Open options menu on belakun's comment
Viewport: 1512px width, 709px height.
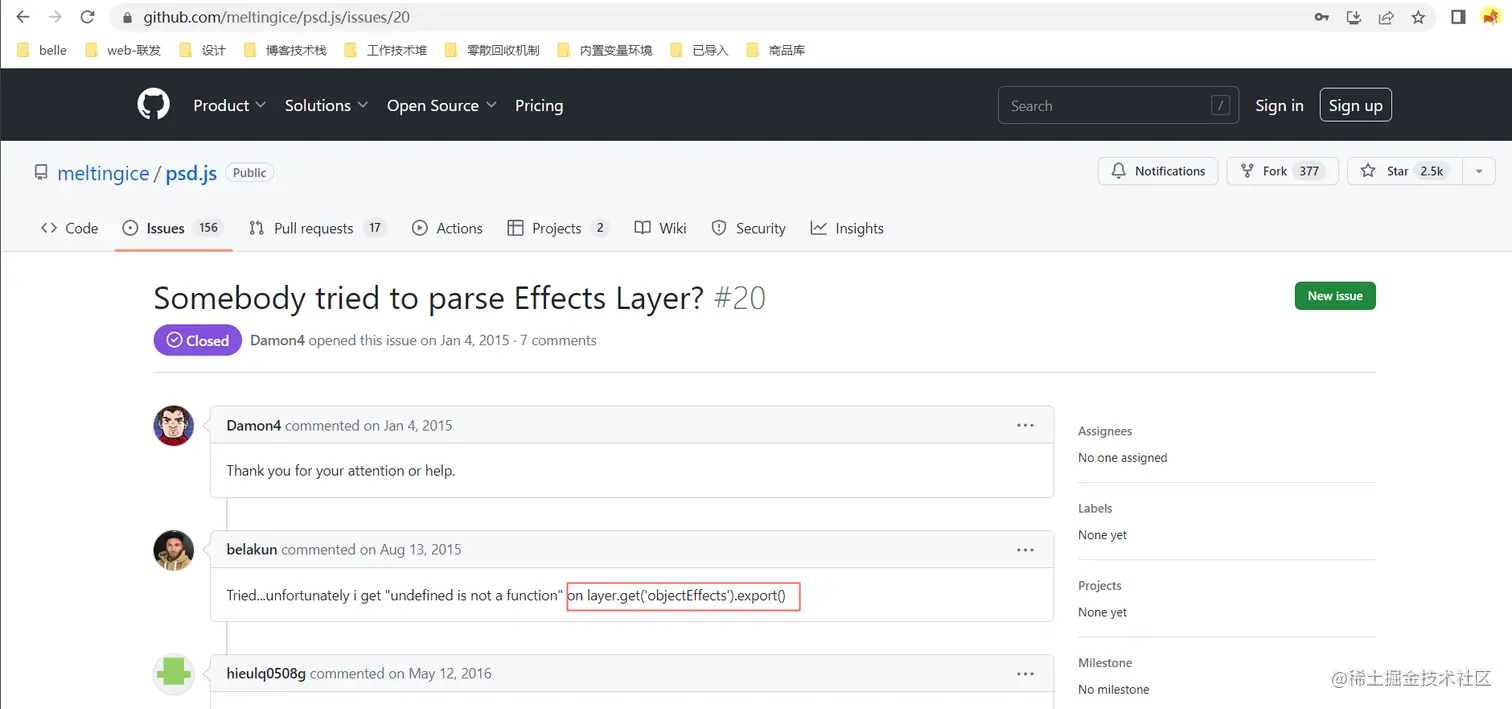pos(1025,549)
